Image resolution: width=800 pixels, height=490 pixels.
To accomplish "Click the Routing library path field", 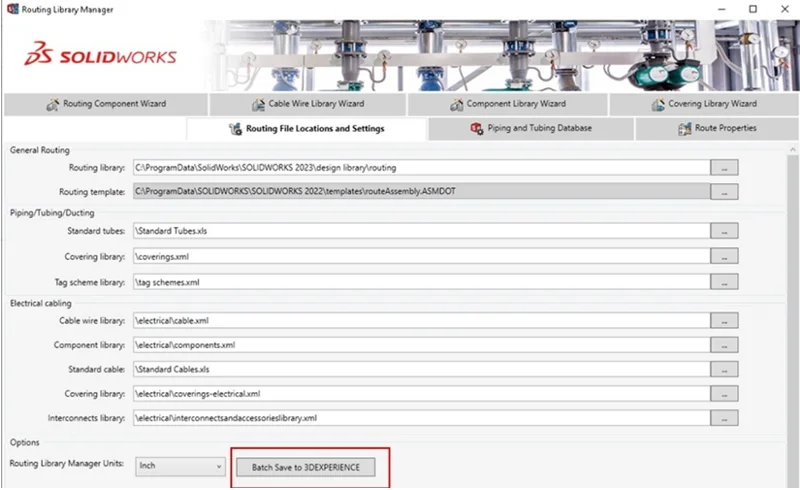I will (421, 167).
